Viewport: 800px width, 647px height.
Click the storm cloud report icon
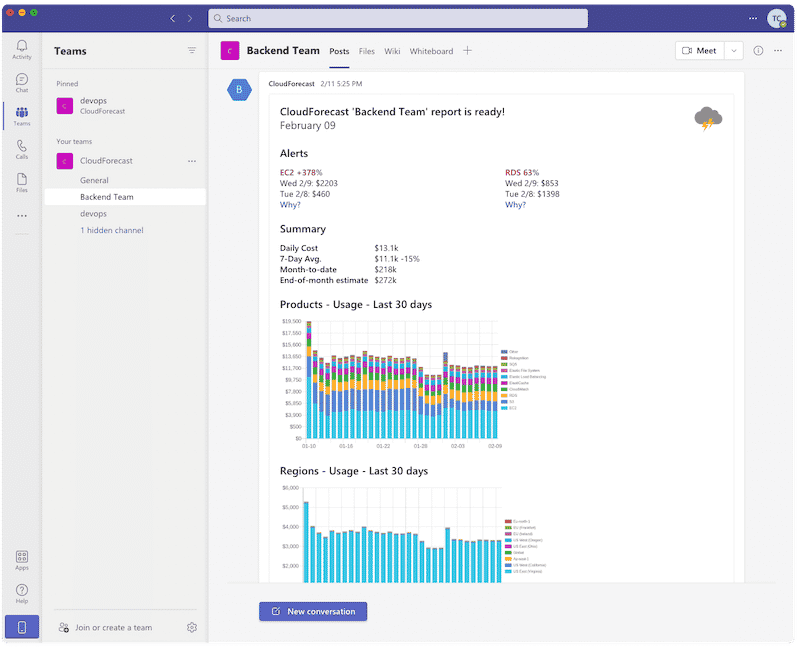coord(708,118)
